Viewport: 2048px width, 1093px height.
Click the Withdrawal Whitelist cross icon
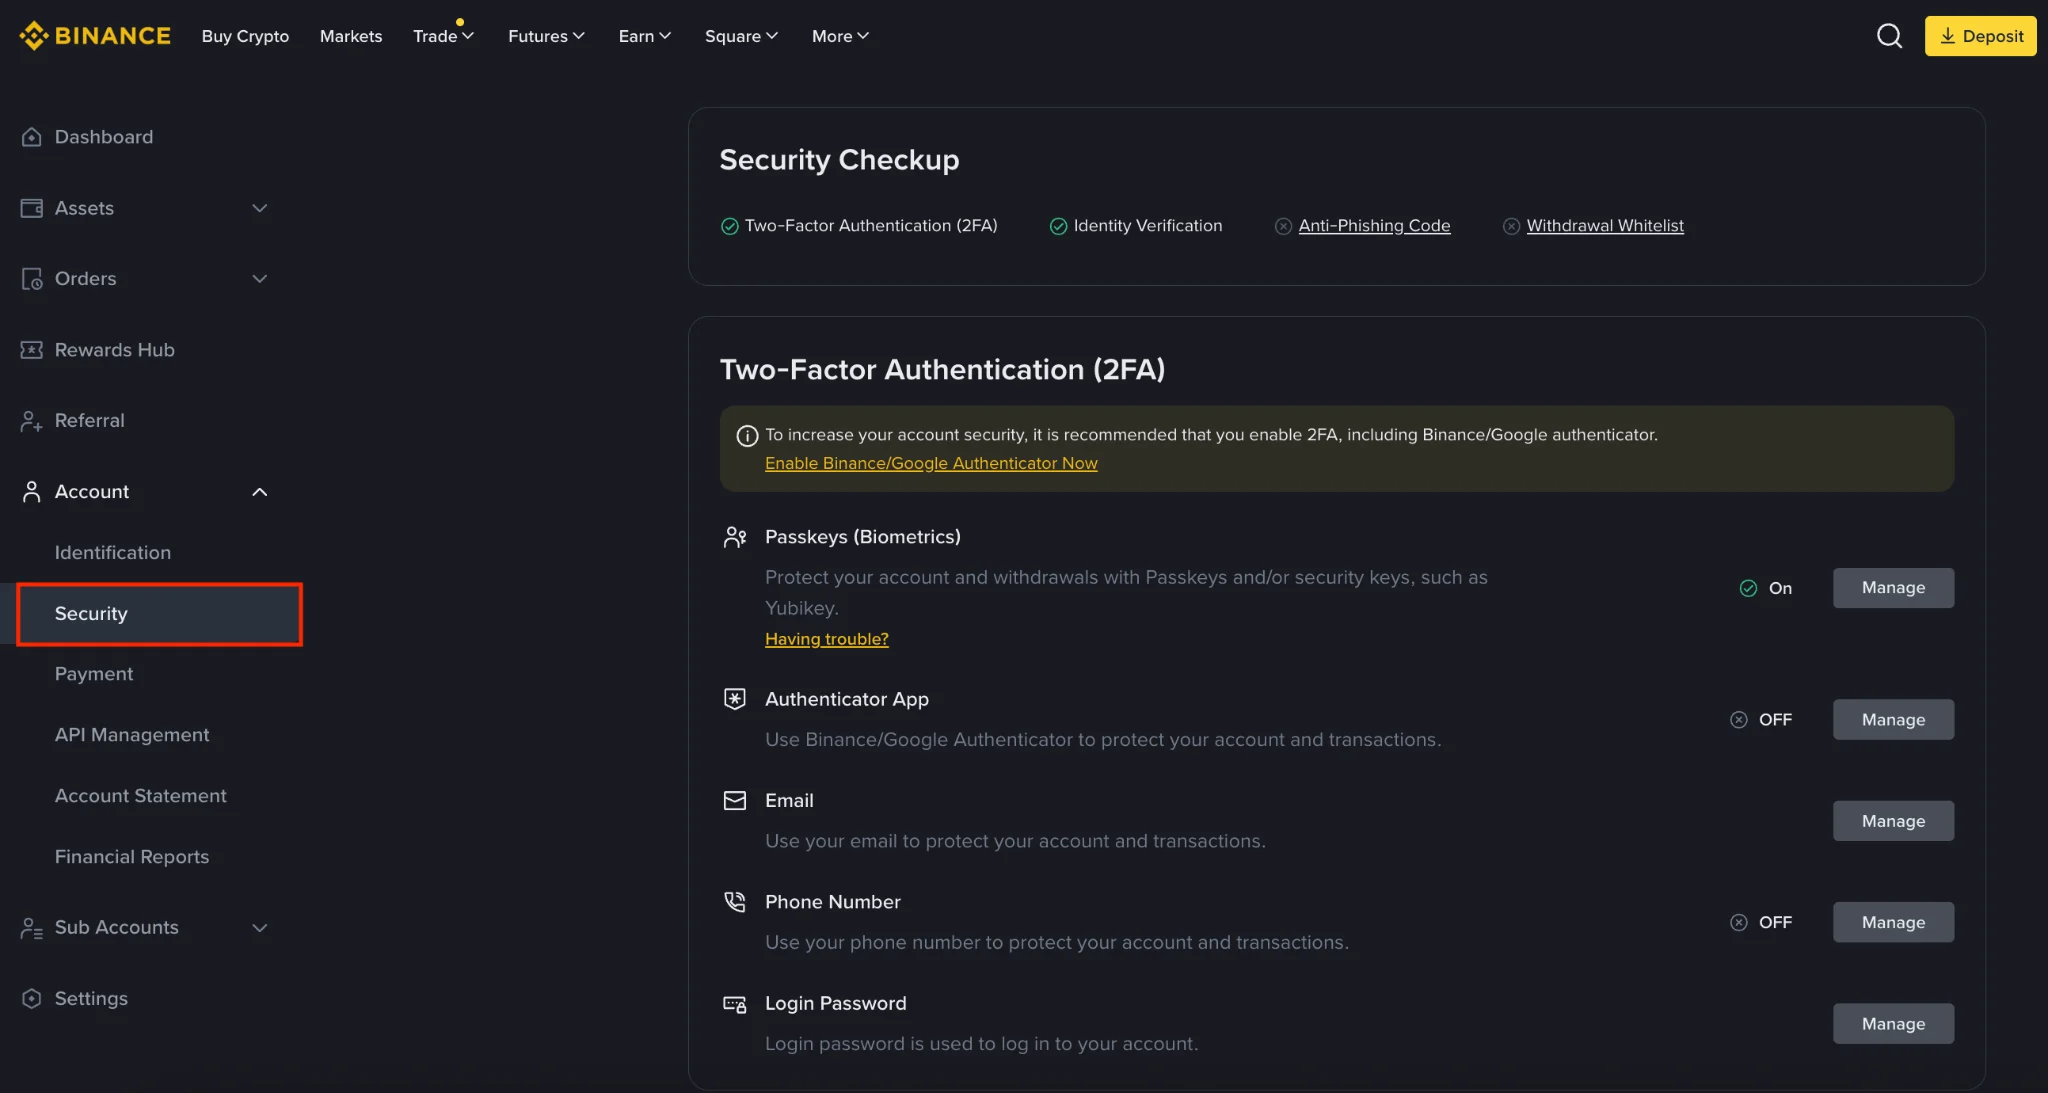(x=1511, y=226)
